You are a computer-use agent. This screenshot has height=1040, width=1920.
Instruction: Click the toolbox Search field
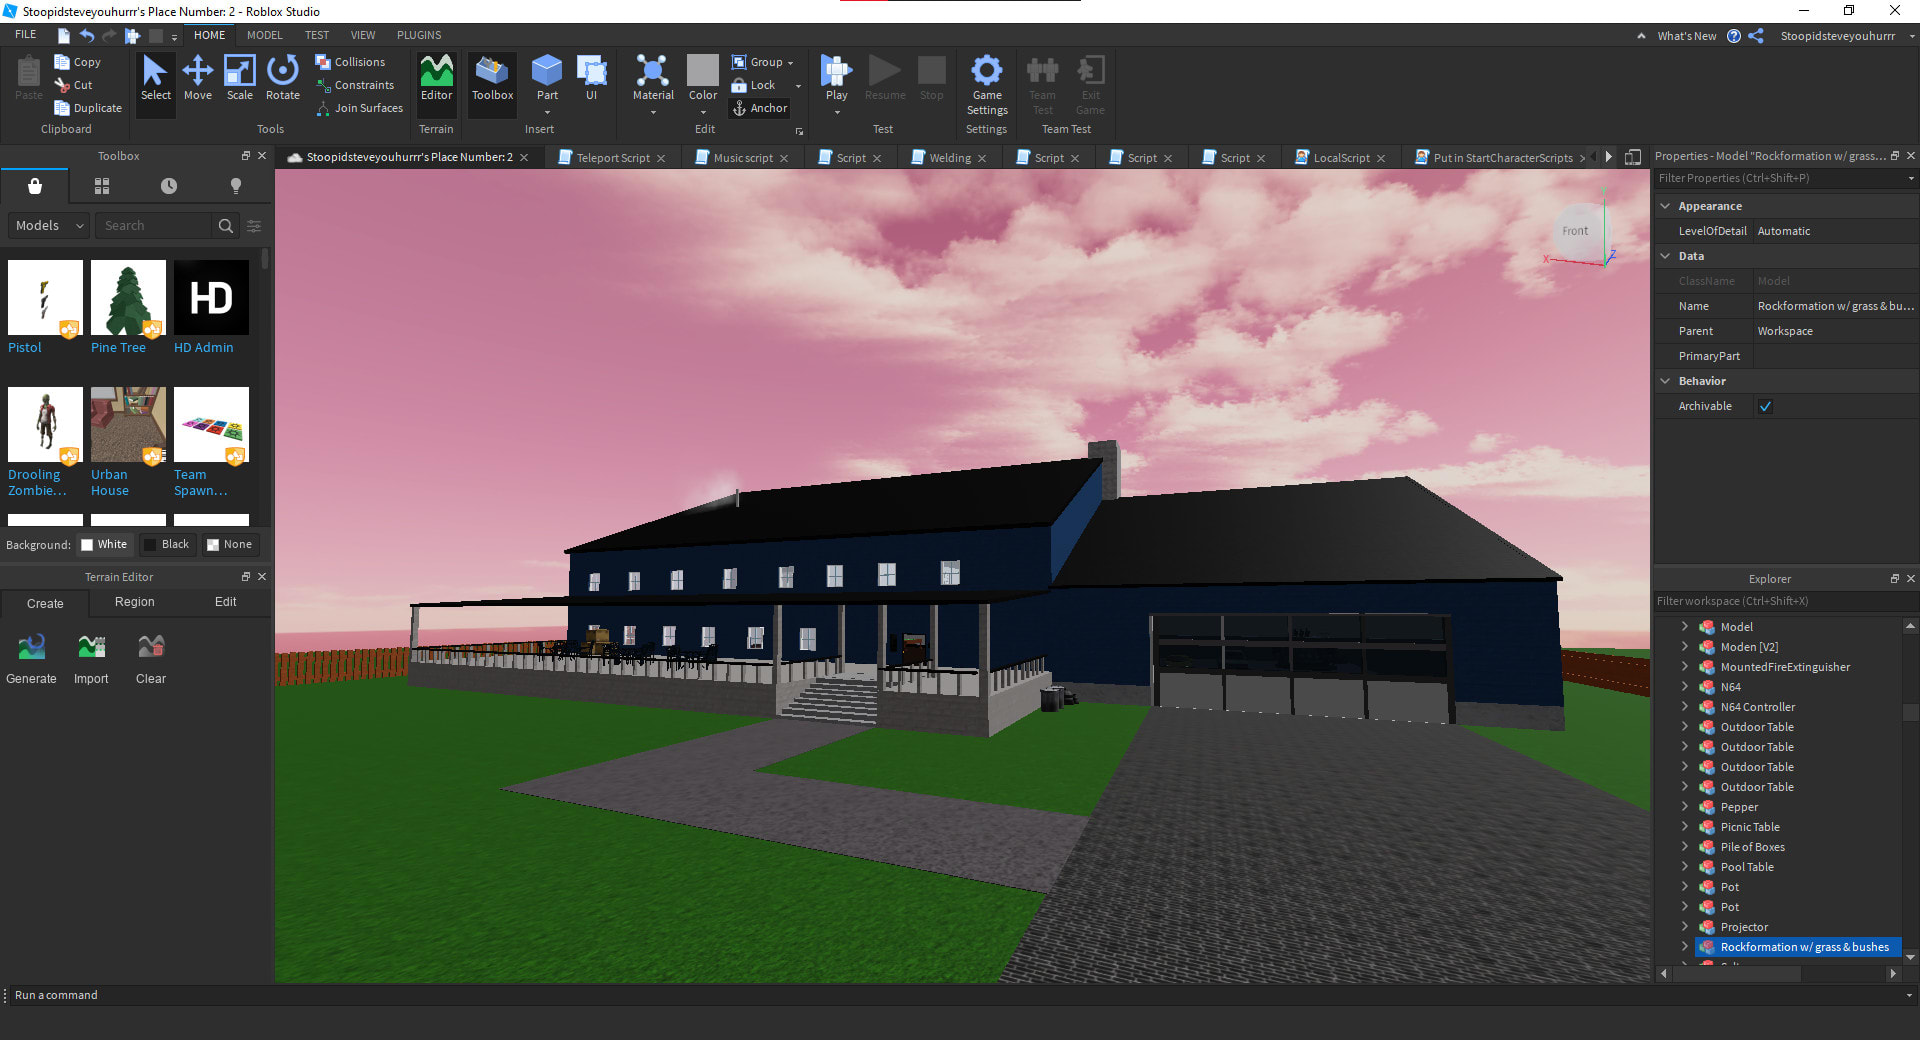point(153,226)
